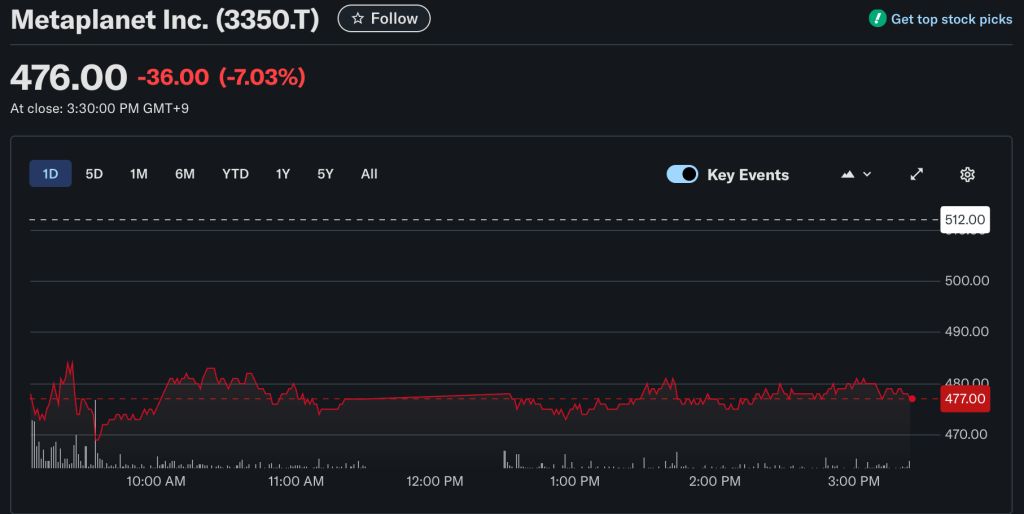Toggle the Key Events switch

682,174
